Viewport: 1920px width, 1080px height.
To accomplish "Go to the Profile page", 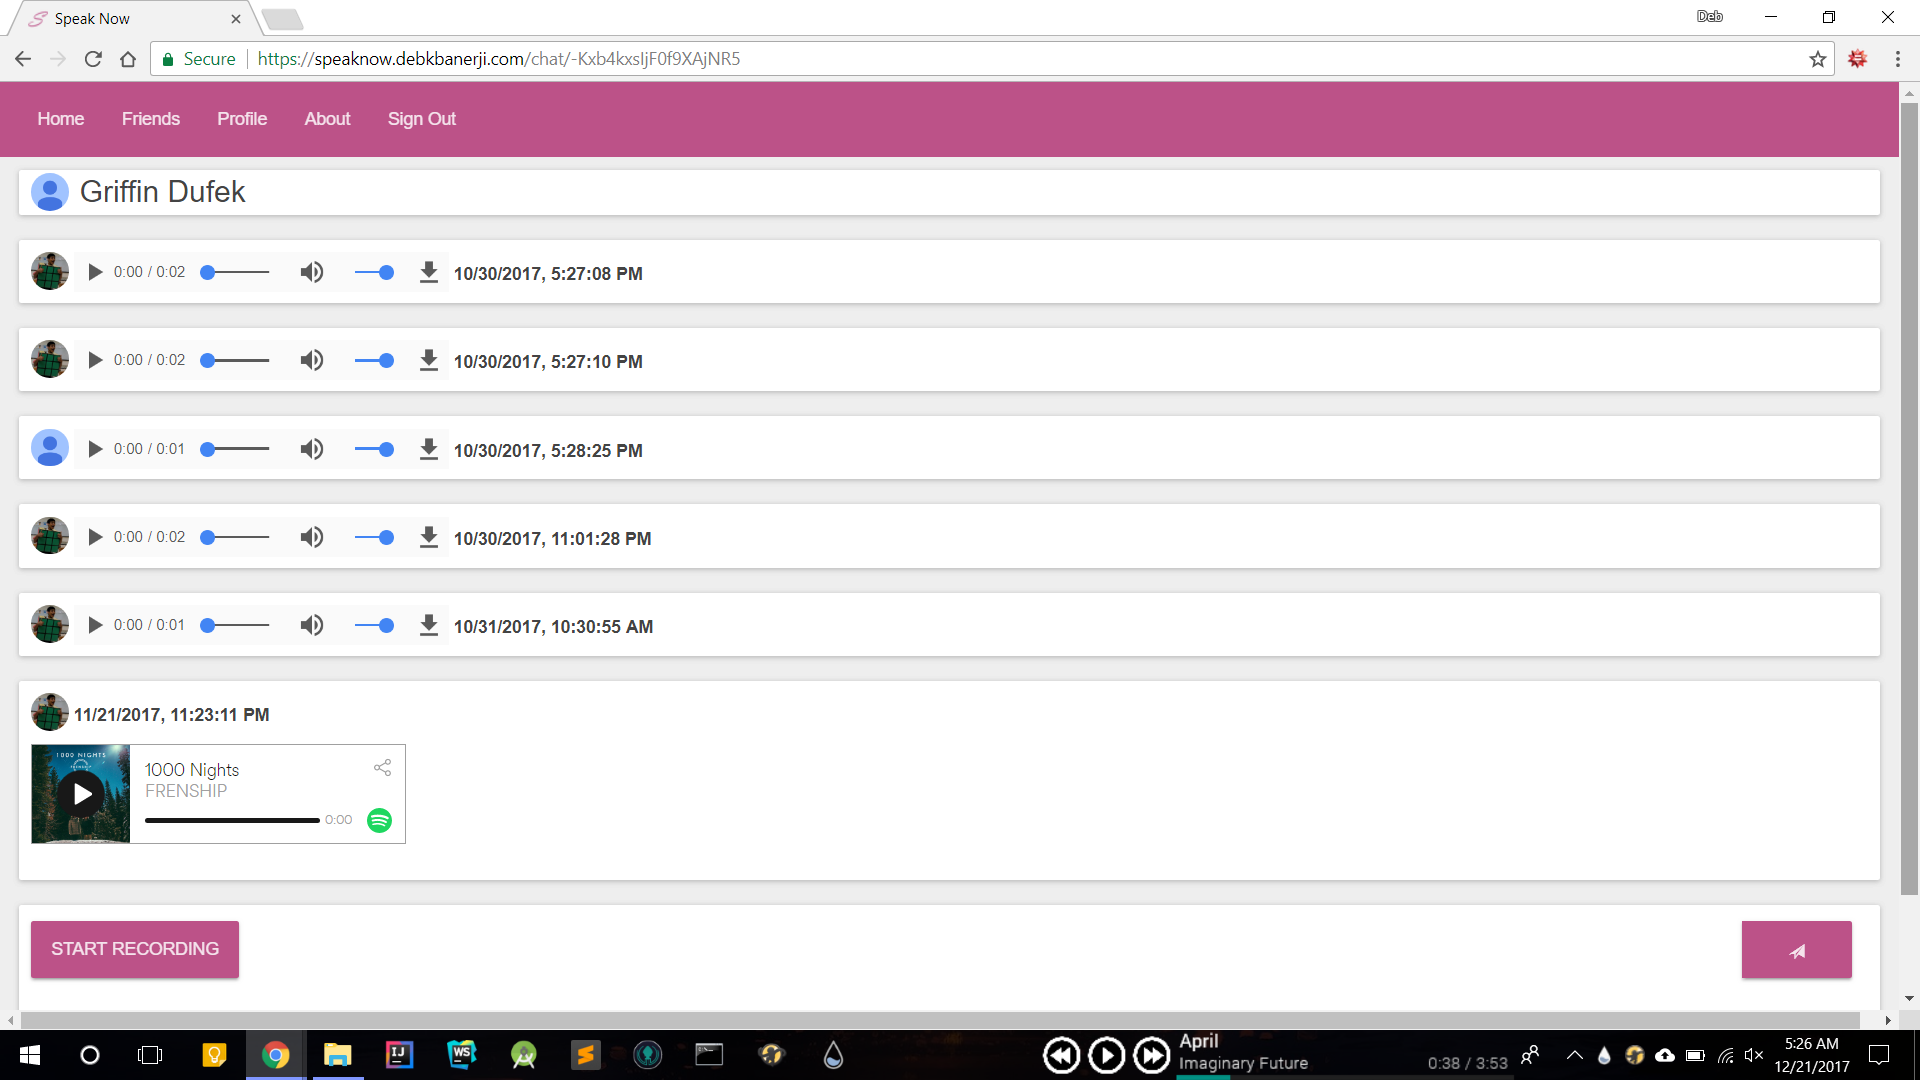I will tap(242, 119).
